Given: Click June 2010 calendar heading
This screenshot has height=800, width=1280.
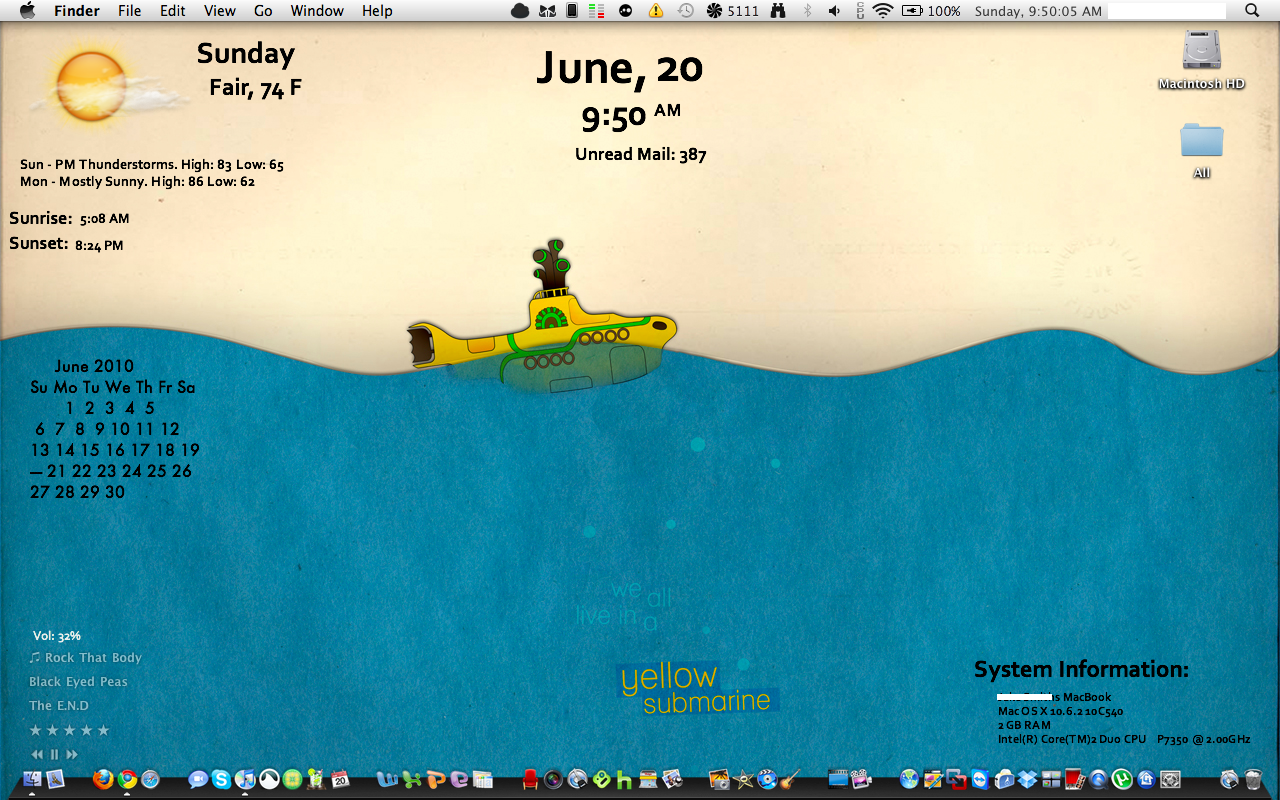Looking at the screenshot, I should tap(94, 366).
